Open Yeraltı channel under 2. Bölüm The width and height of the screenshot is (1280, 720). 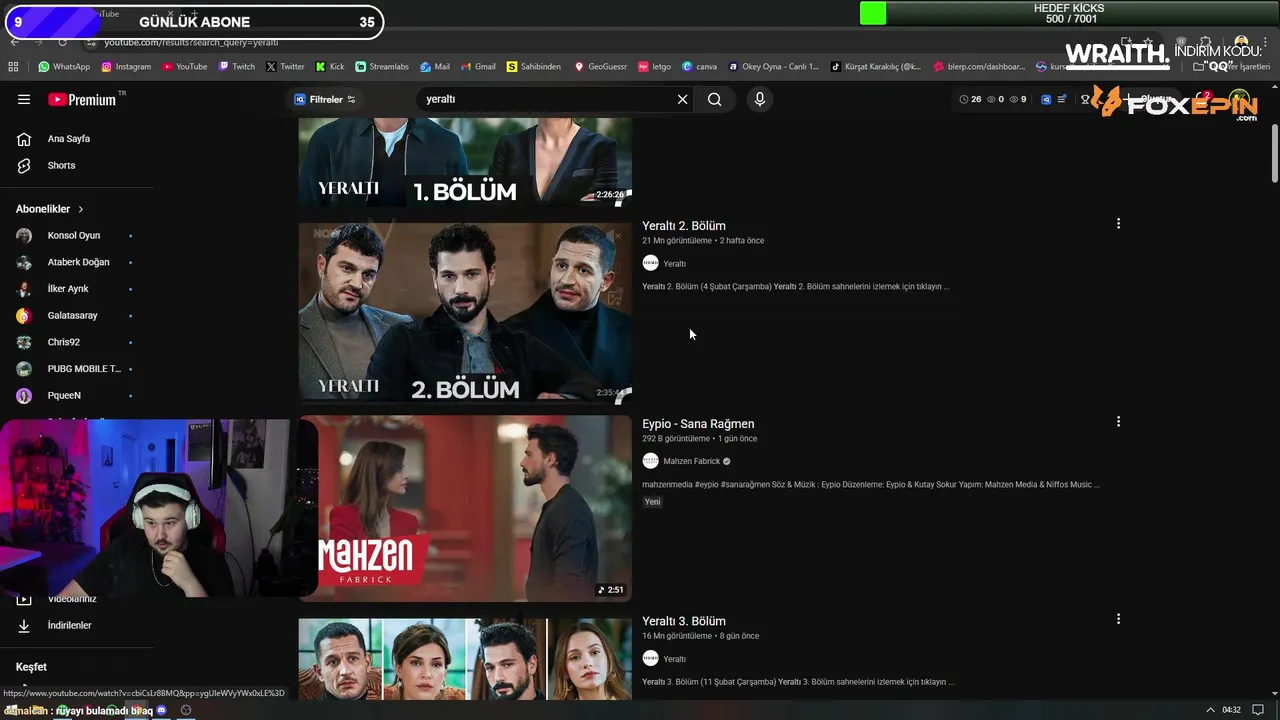point(675,264)
